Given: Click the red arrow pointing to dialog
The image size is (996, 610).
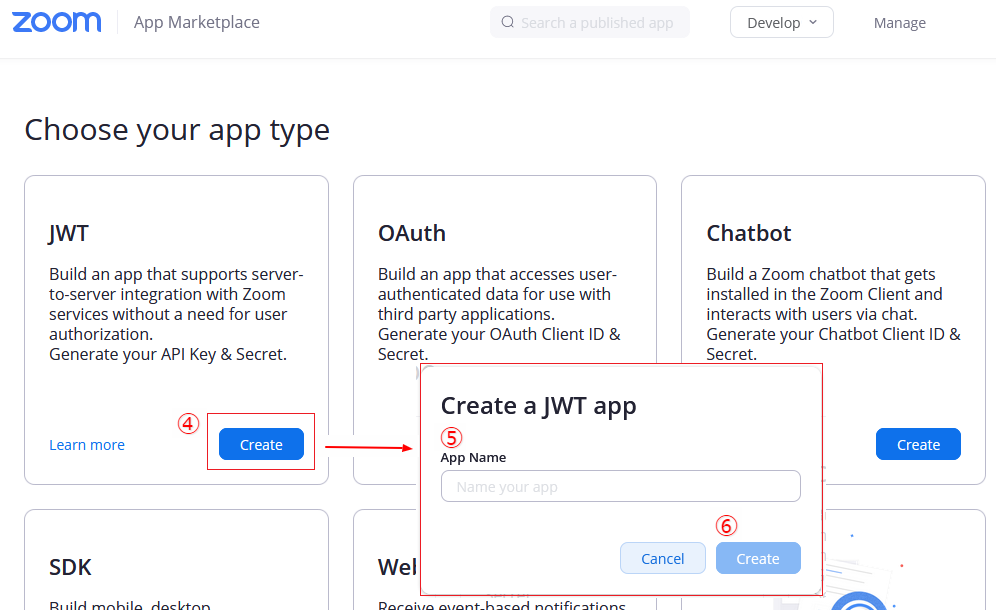Looking at the screenshot, I should [368, 447].
